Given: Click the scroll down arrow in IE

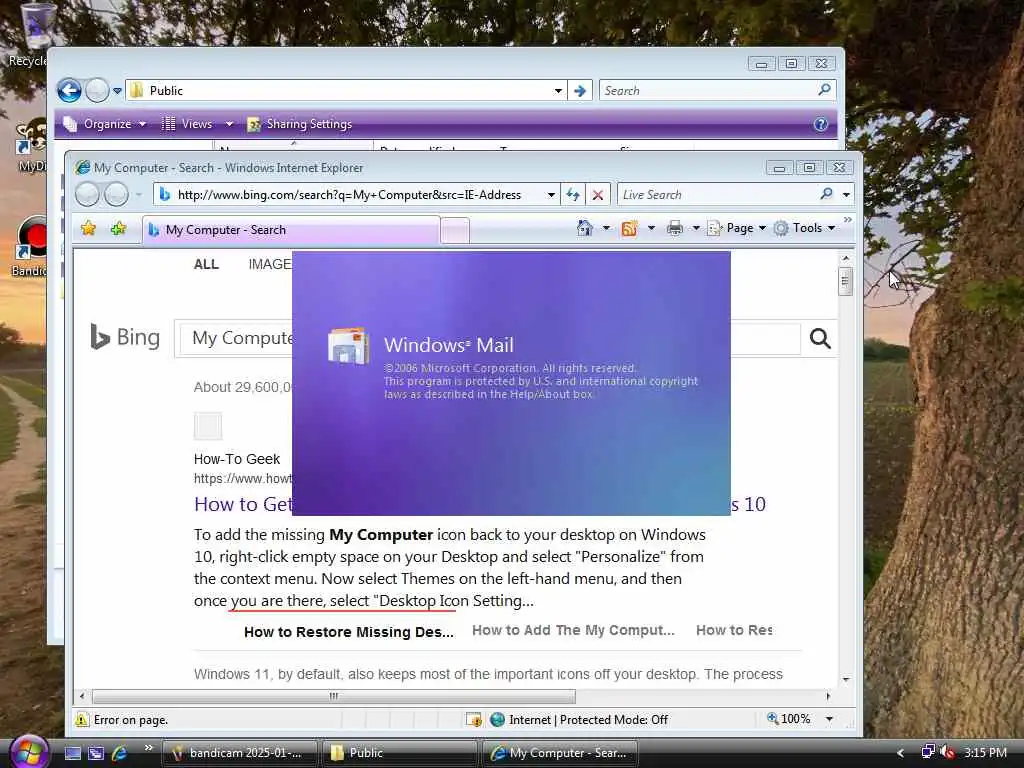Looking at the screenshot, I should [846, 680].
